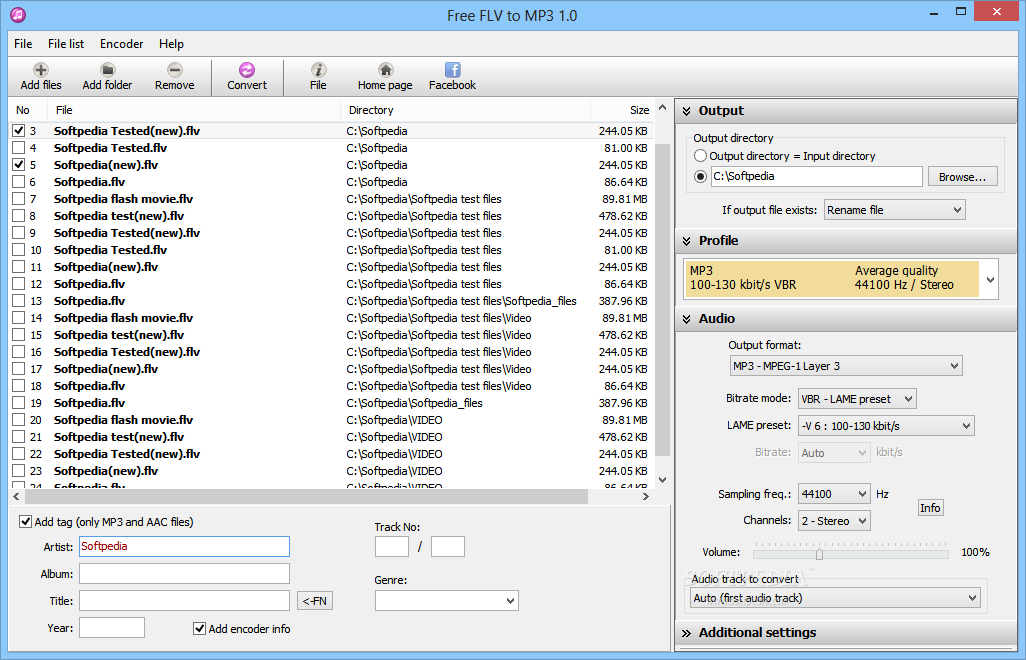Toggle Add encoder info checkbox

pyautogui.click(x=200, y=629)
